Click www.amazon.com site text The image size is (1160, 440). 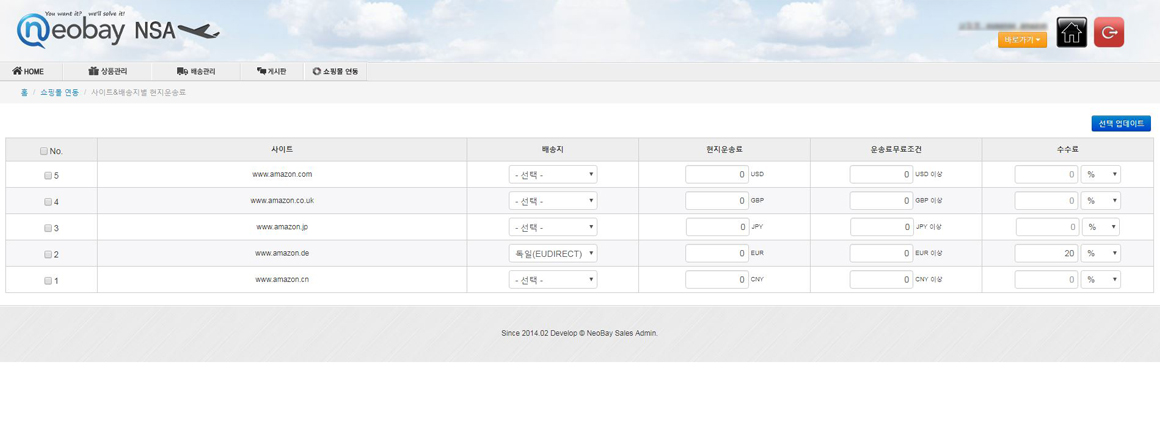282,175
